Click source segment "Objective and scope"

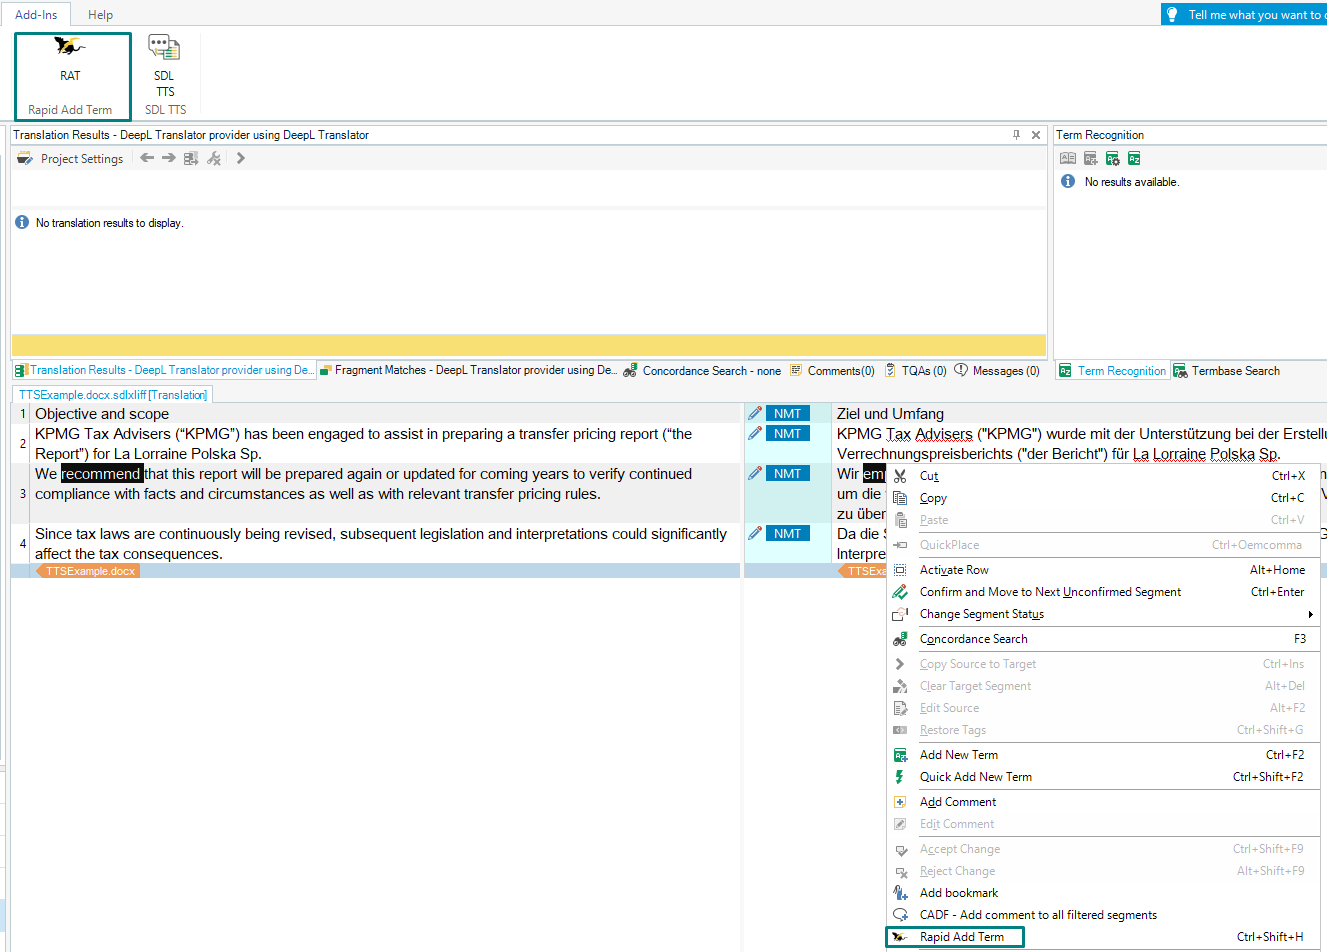tap(102, 414)
